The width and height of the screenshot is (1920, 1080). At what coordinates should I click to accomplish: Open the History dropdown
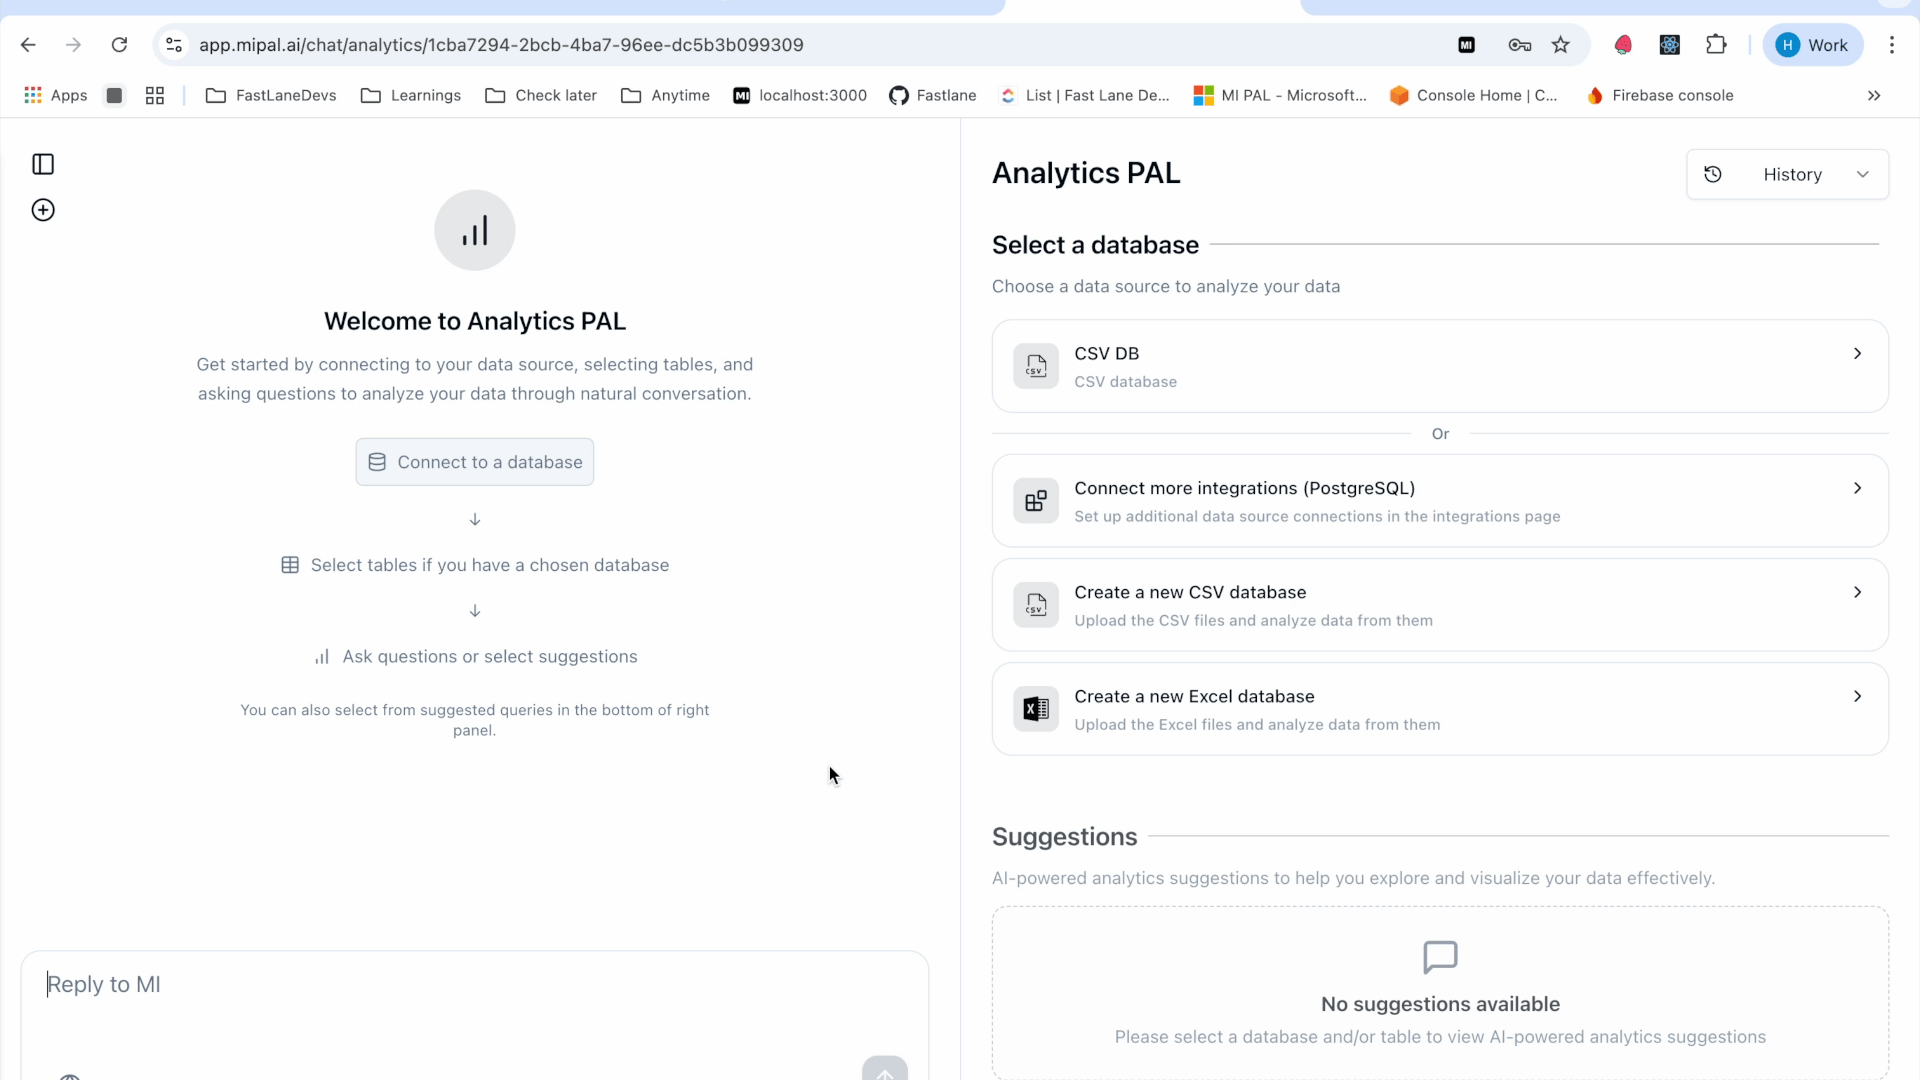(1787, 174)
